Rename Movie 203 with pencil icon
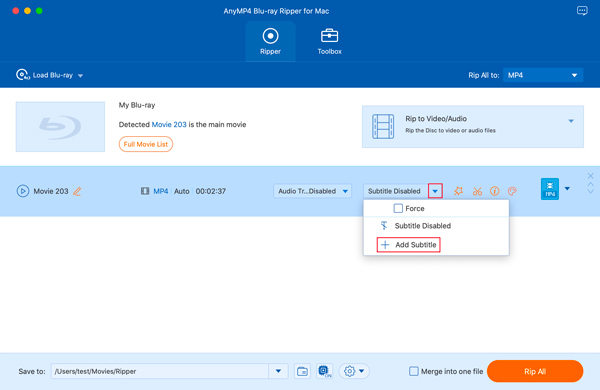 coord(77,191)
